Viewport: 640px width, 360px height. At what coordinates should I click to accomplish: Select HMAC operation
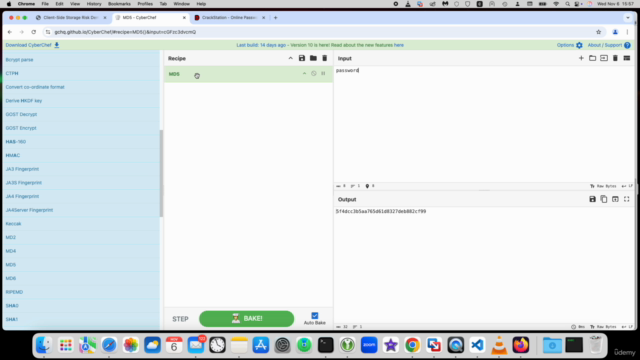(81, 155)
